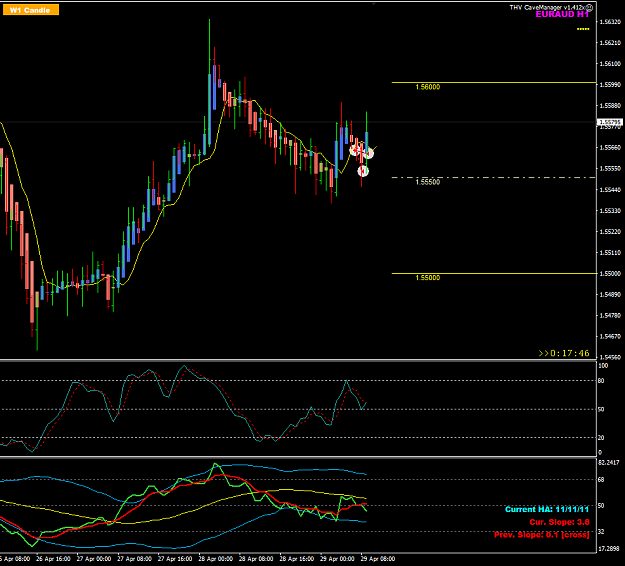Viewport: 625px width, 566px height.
Task: Click the Prev. Slope: 0.1 [cross] readout
Action: pyautogui.click(x=541, y=535)
